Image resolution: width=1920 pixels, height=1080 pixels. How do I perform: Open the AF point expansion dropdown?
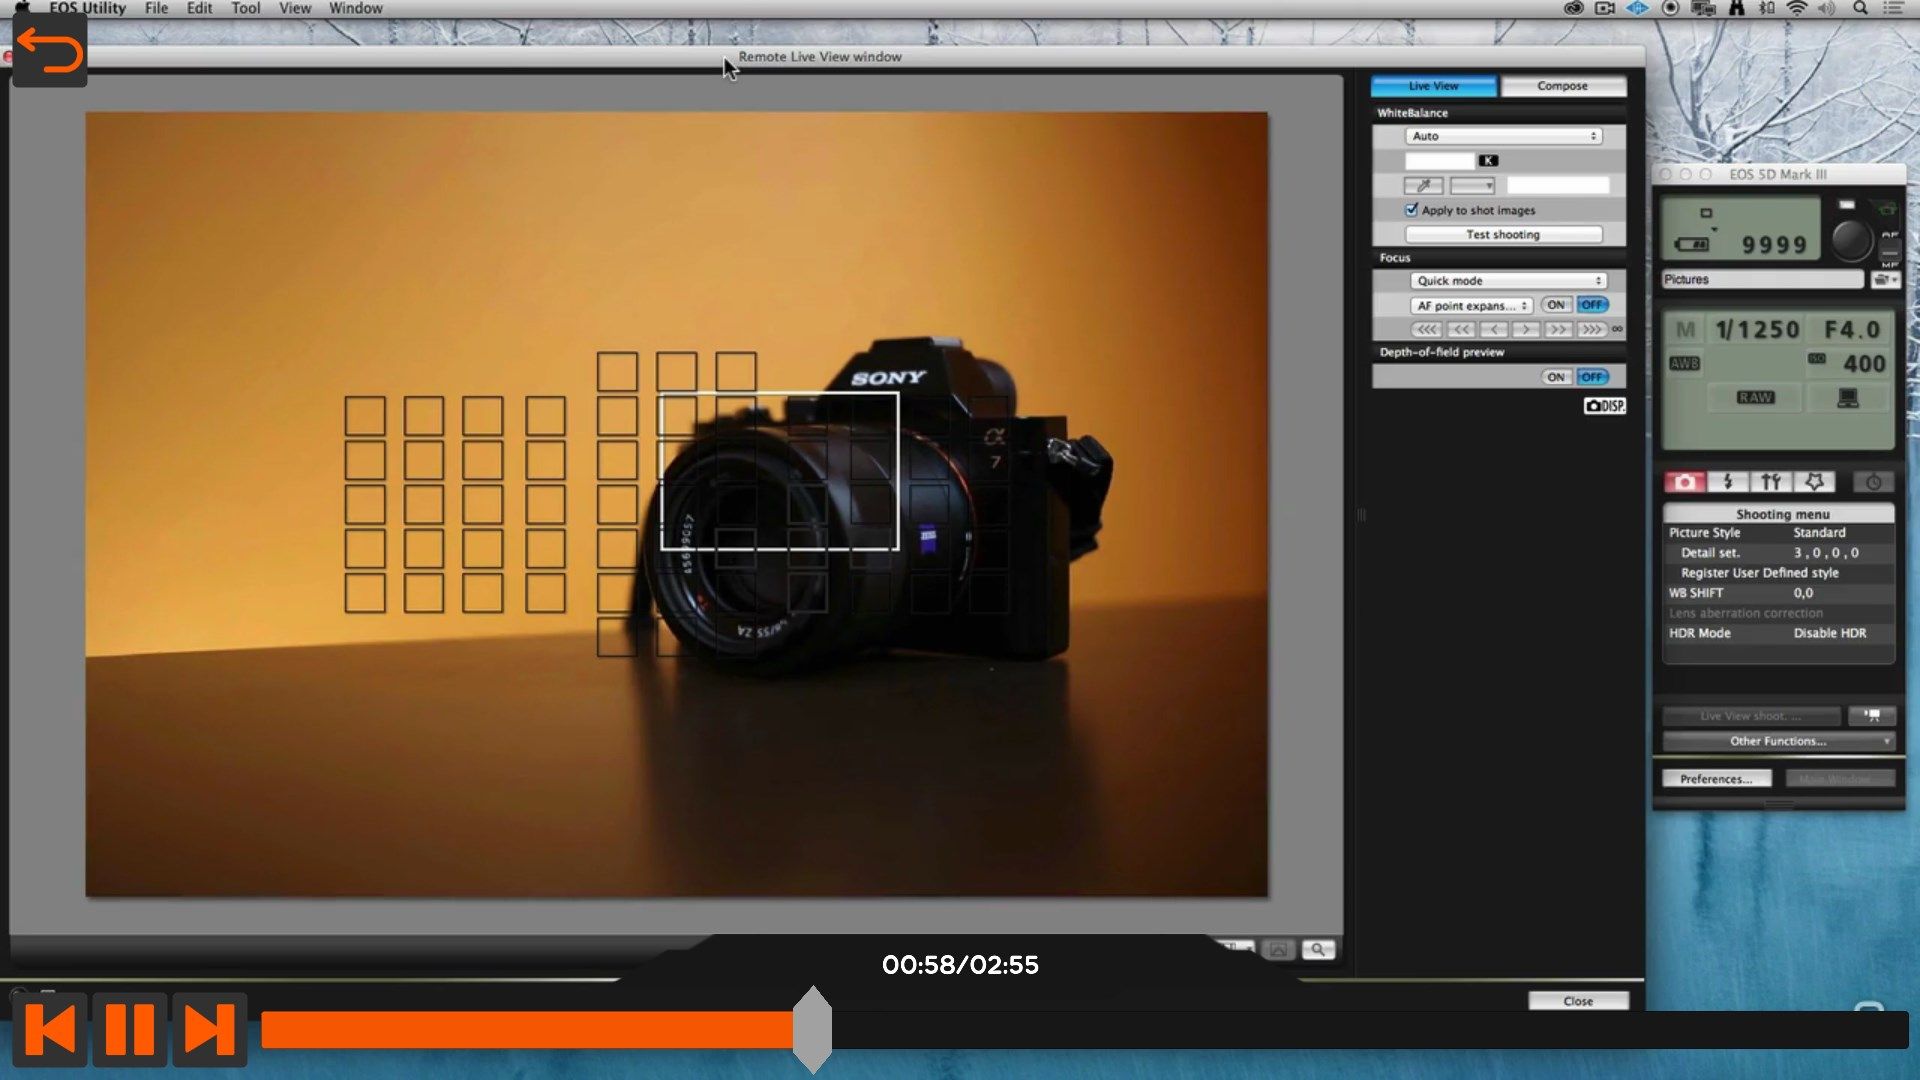pyautogui.click(x=1471, y=305)
